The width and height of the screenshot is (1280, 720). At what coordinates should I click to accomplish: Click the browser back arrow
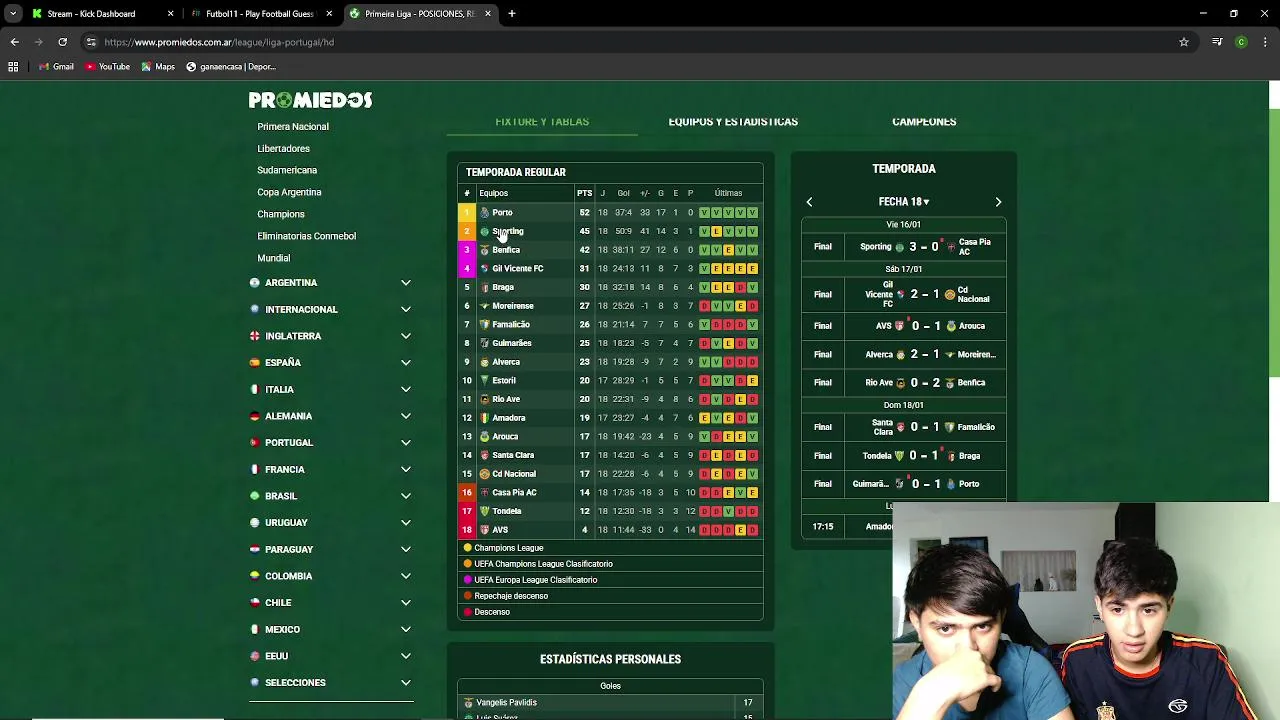[14, 42]
